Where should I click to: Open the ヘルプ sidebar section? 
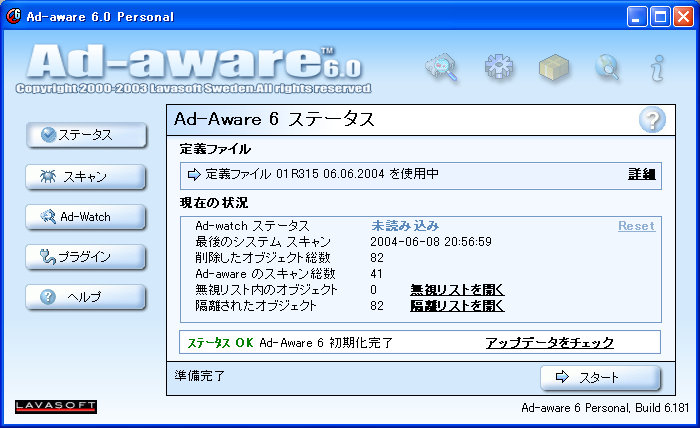pos(86,297)
